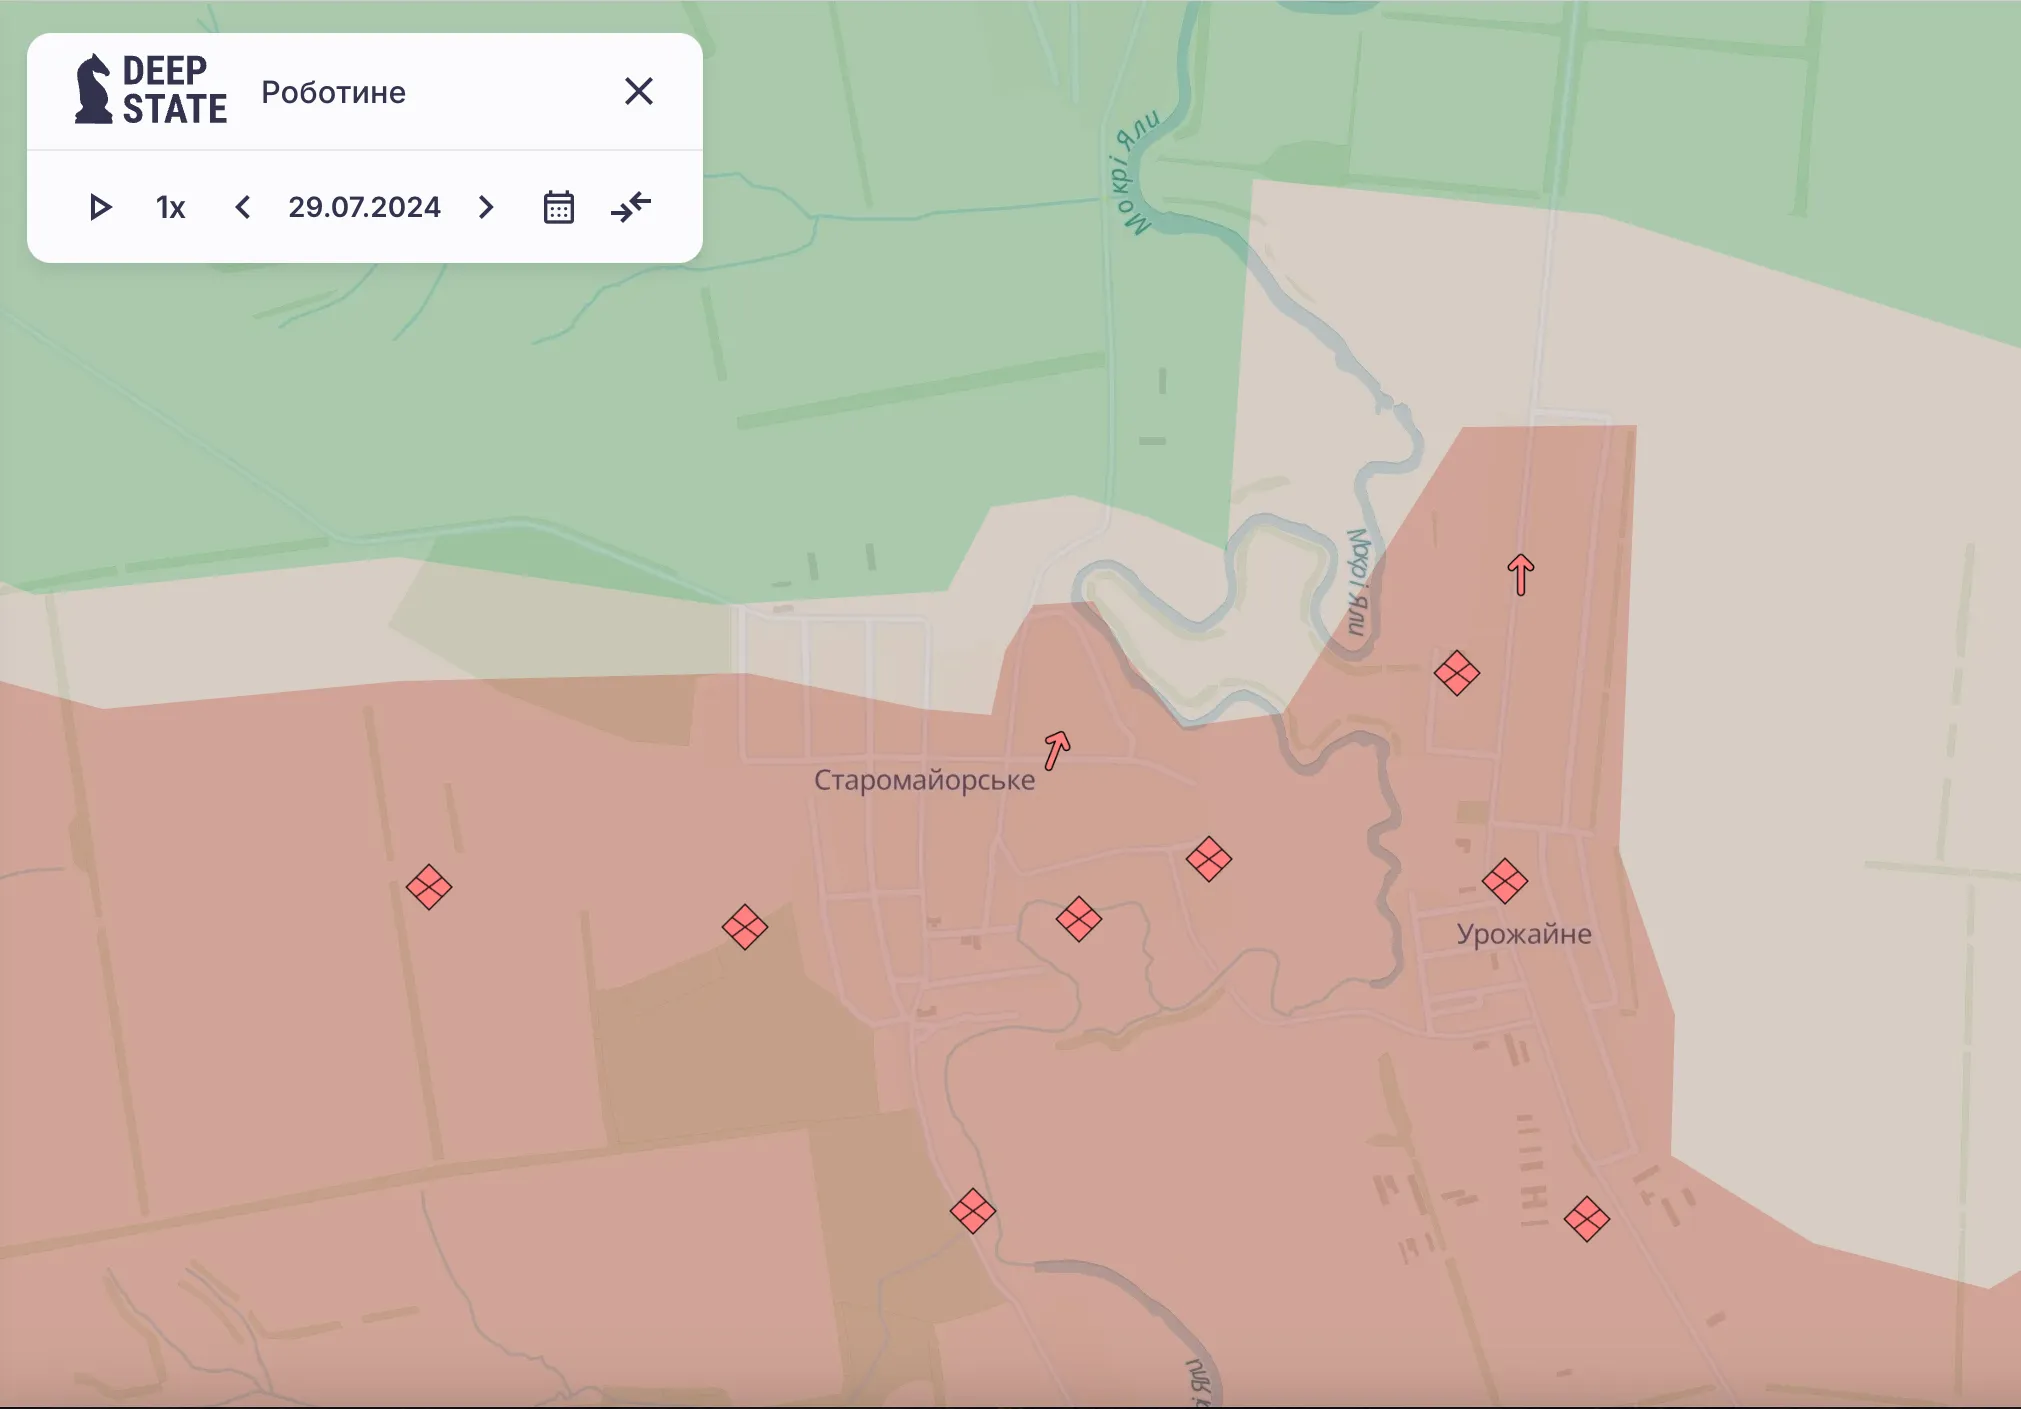Click the Урожайне village label
This screenshot has width=2021, height=1409.
pyautogui.click(x=1523, y=934)
